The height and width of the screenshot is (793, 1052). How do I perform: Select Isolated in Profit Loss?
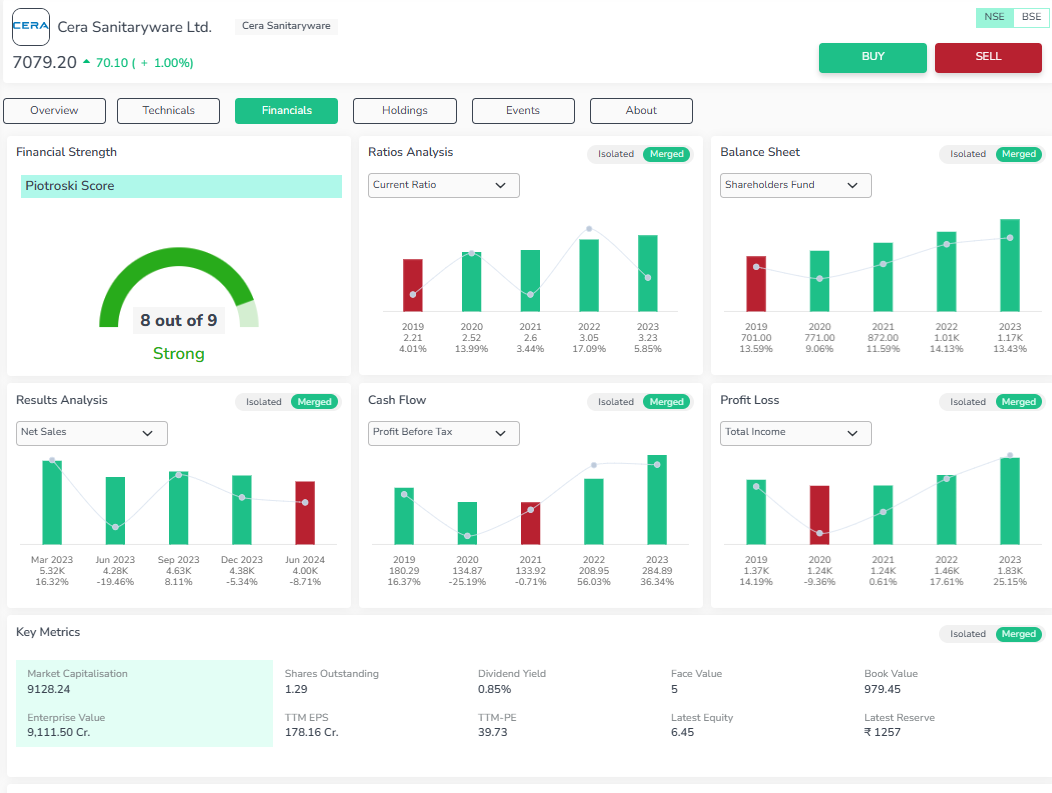click(x=967, y=402)
